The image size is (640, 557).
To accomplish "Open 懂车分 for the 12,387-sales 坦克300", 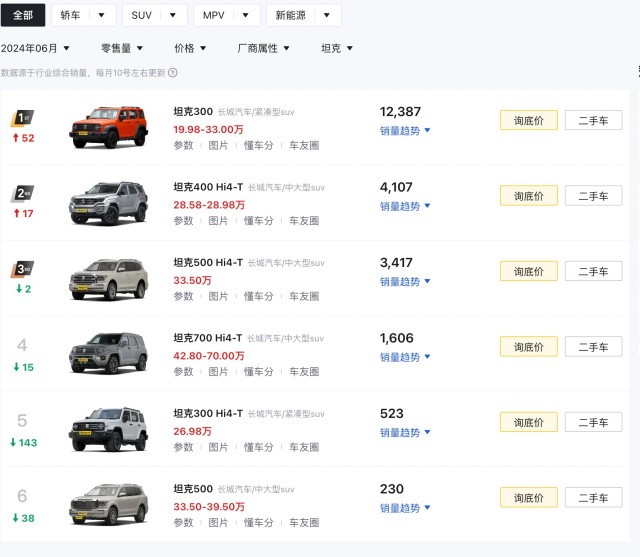I will coord(258,146).
